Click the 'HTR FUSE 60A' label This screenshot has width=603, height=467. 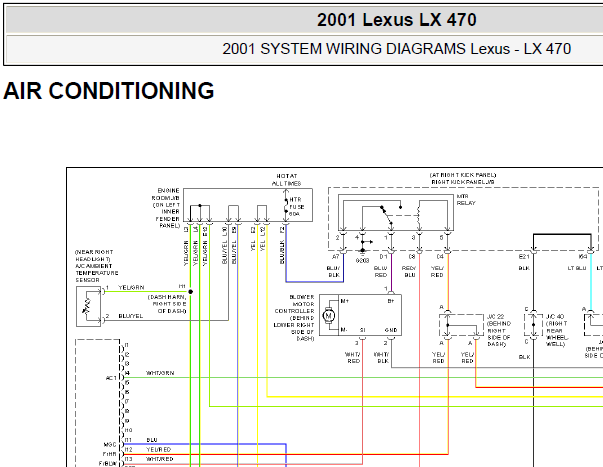pyautogui.click(x=297, y=207)
